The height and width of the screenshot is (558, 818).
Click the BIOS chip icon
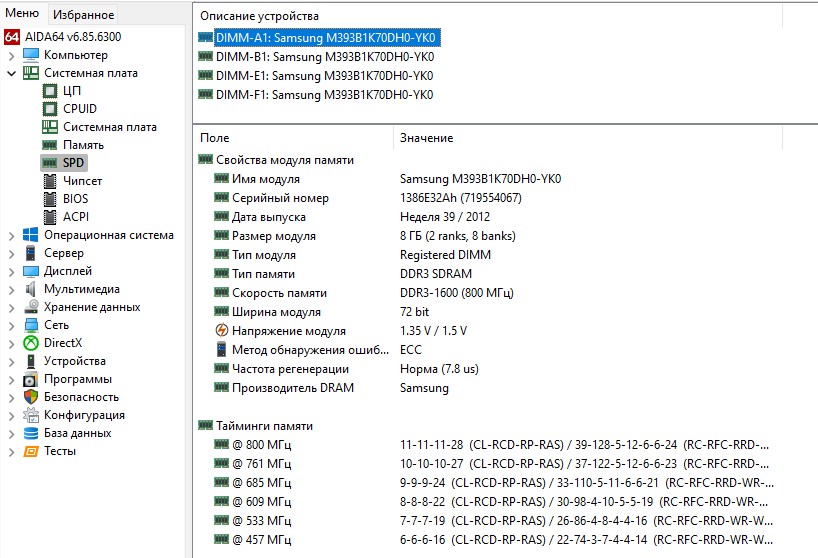tap(50, 199)
